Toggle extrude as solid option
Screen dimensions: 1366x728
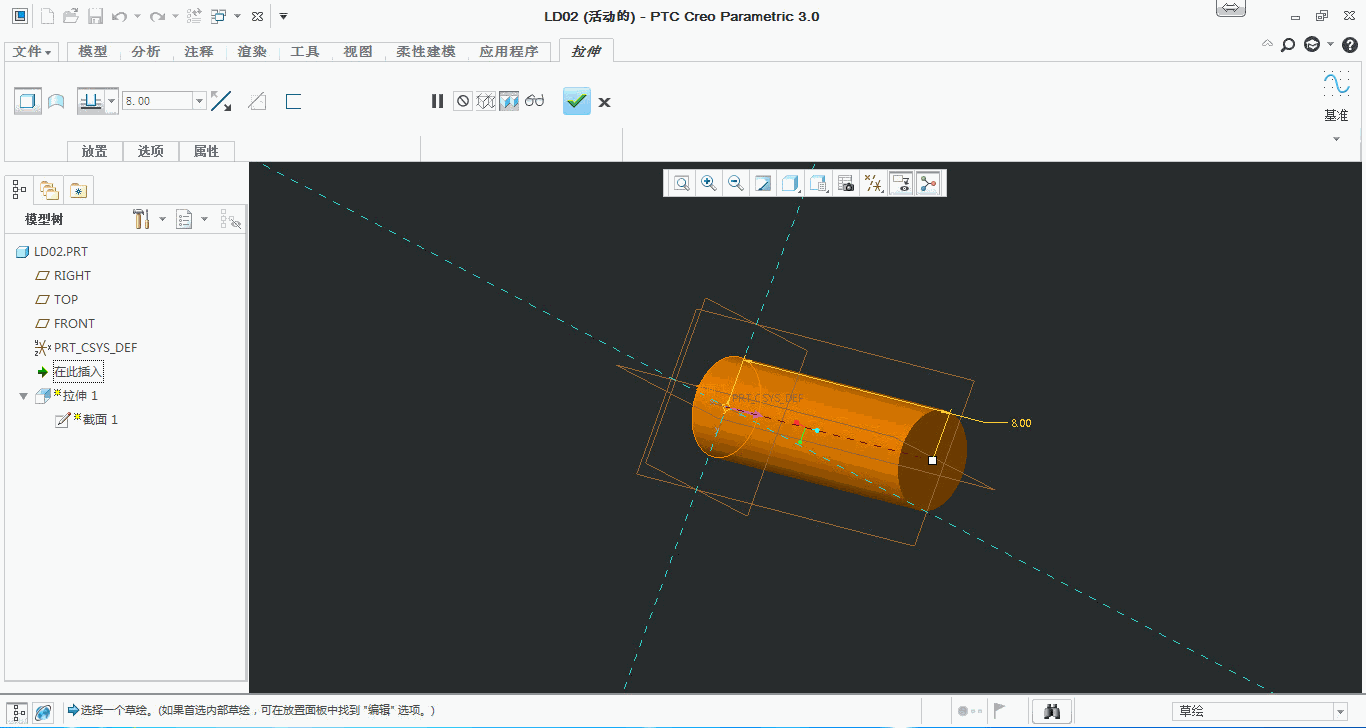click(28, 101)
